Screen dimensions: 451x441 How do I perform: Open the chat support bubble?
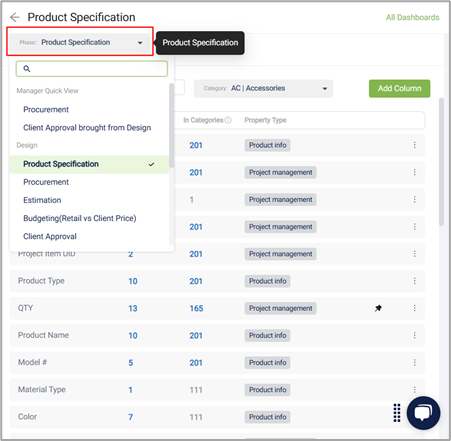(x=423, y=413)
